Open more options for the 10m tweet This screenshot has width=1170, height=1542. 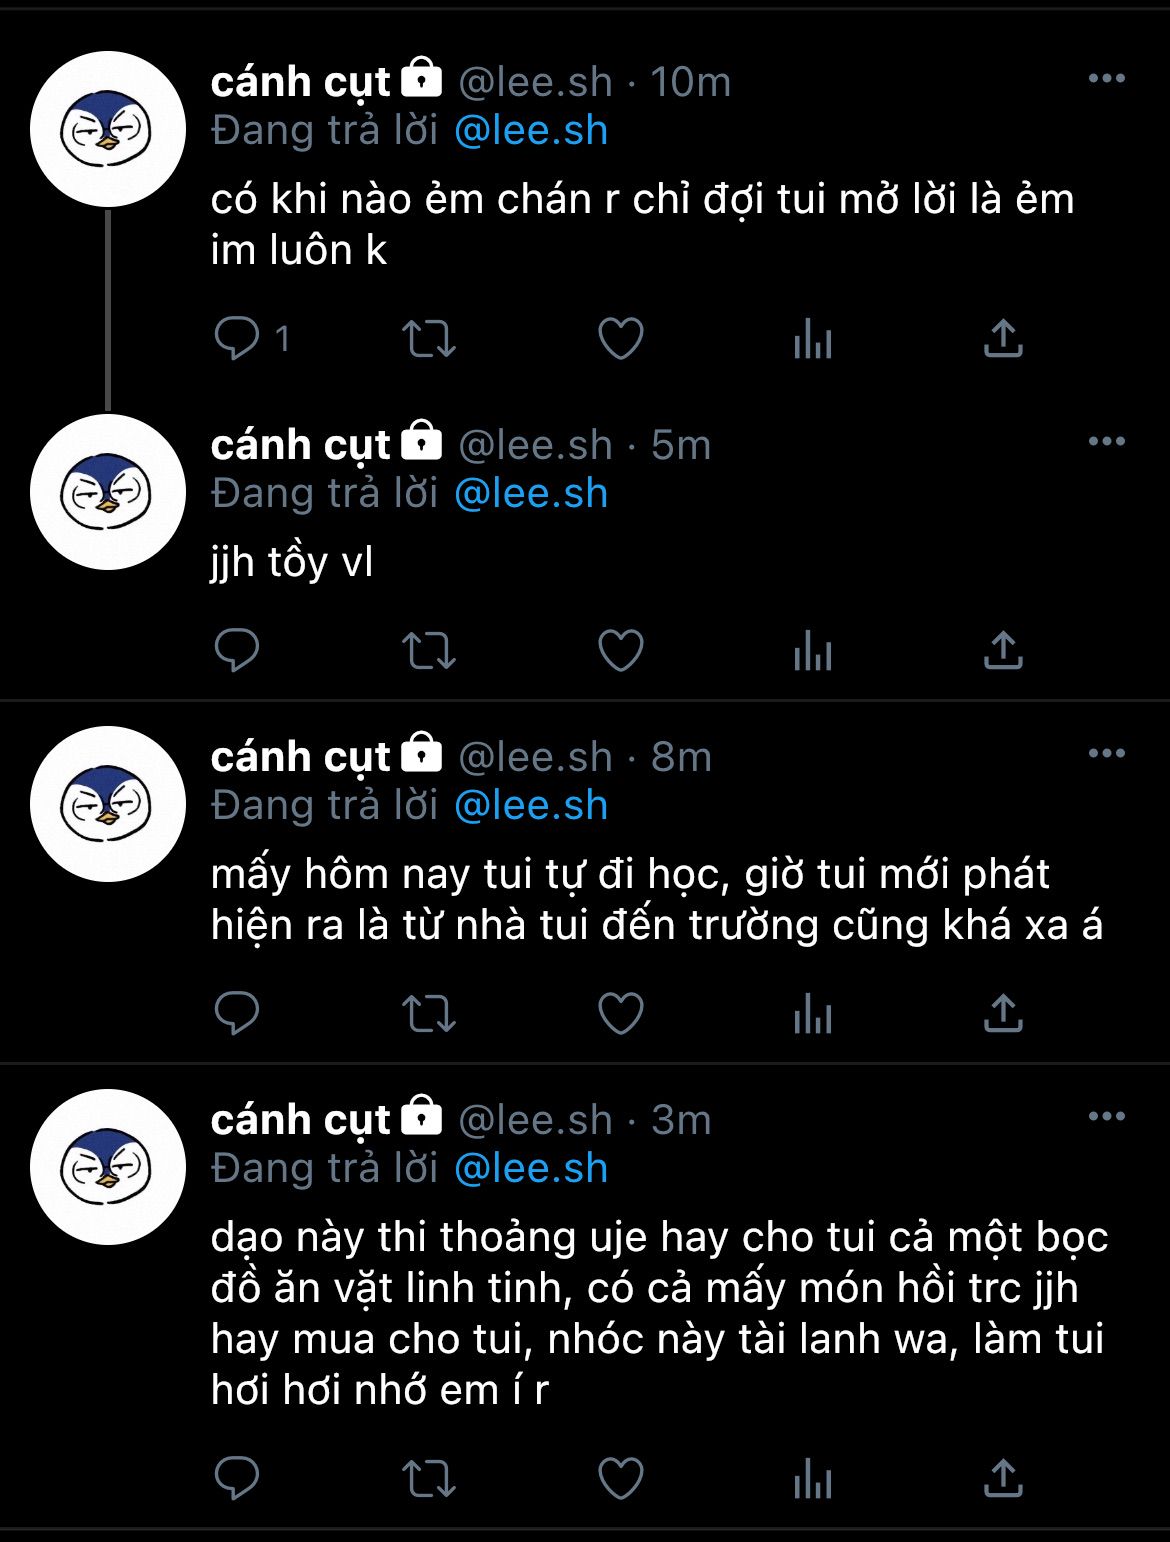pos(1107,79)
